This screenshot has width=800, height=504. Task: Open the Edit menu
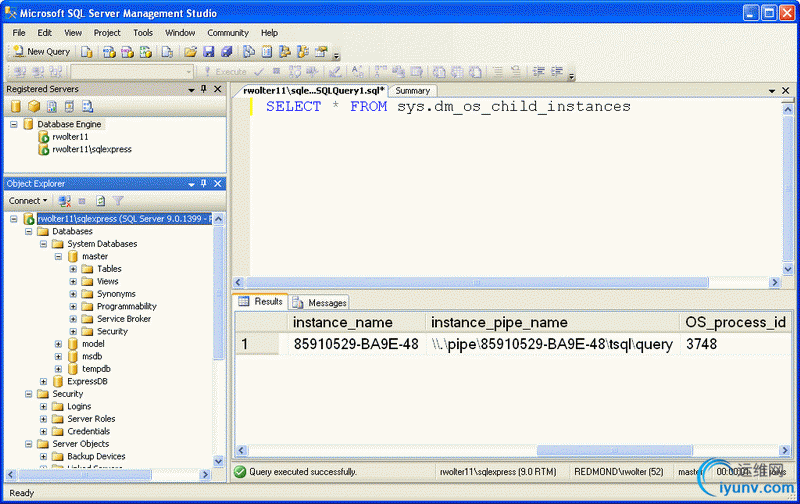pyautogui.click(x=44, y=33)
